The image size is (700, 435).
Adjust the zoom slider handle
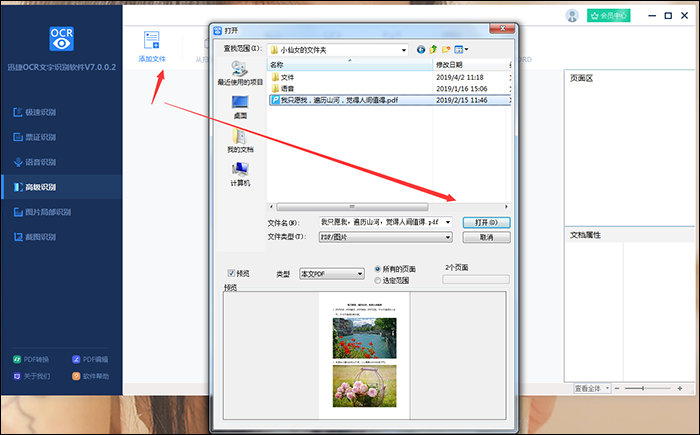click(x=643, y=389)
